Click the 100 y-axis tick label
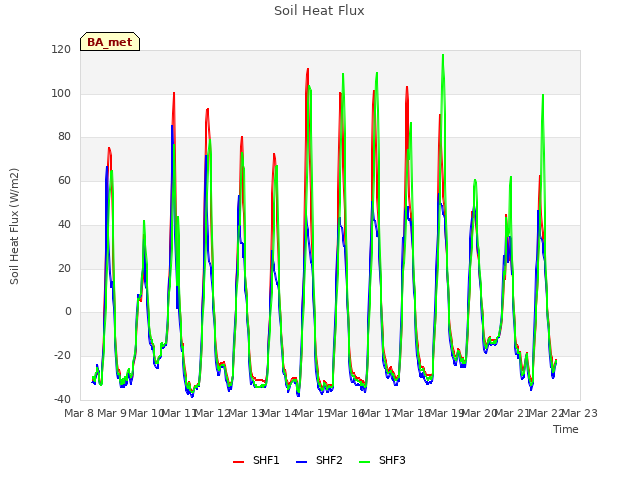The width and height of the screenshot is (640, 480). click(x=61, y=93)
